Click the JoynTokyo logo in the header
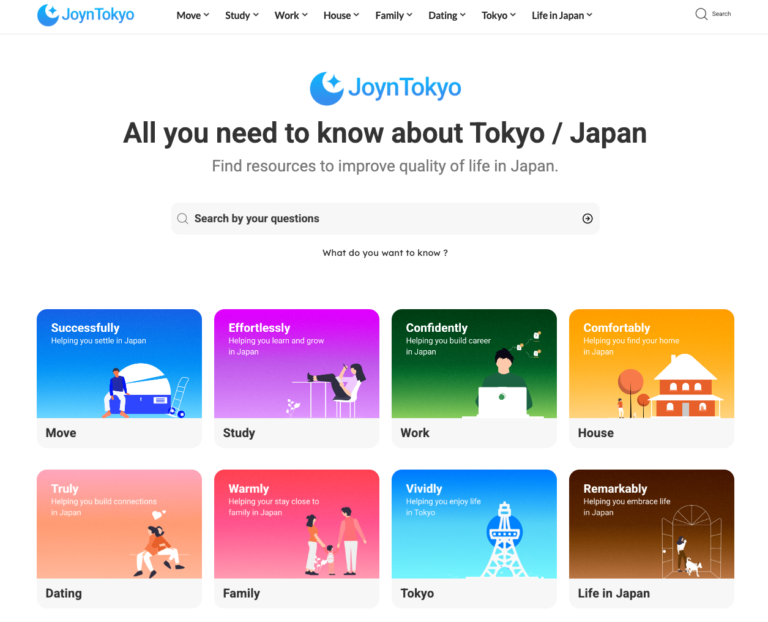768x622 pixels. [x=85, y=15]
